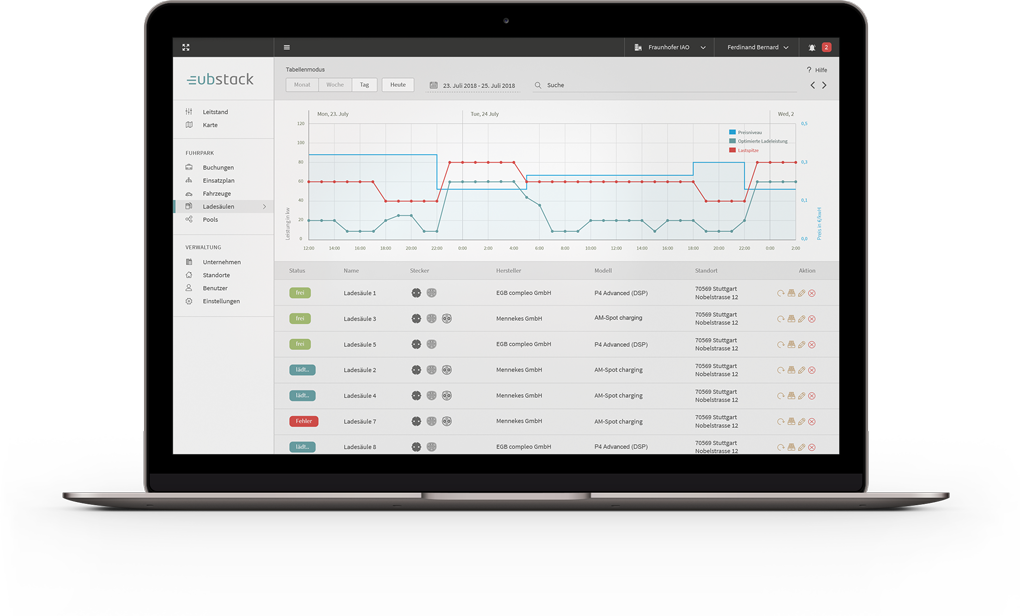Expand the Ladesäulen chevron in sidebar
The height and width of the screenshot is (616, 1020).
264,207
